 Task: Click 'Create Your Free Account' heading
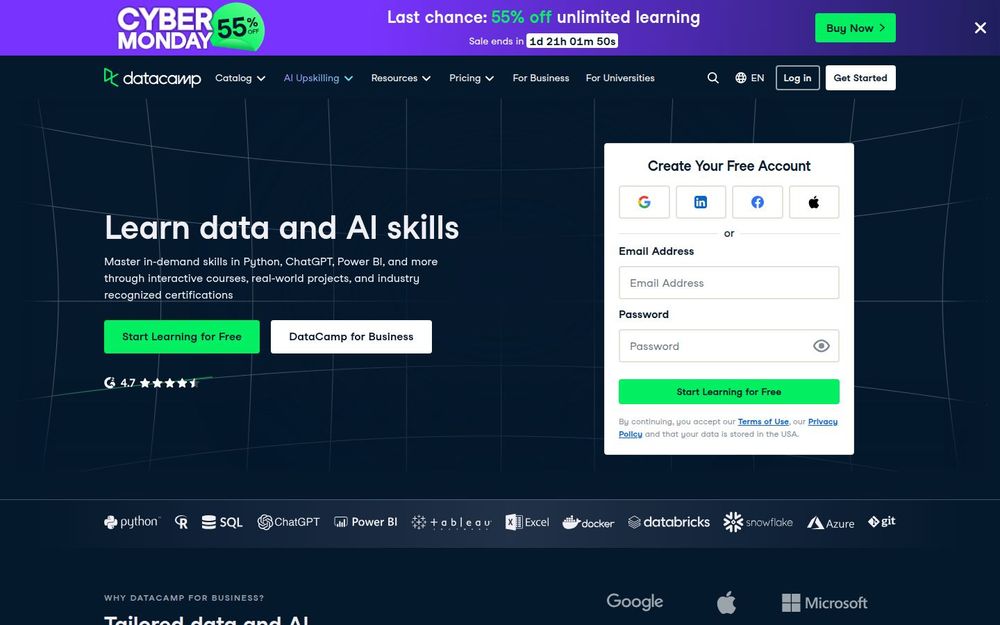click(729, 166)
